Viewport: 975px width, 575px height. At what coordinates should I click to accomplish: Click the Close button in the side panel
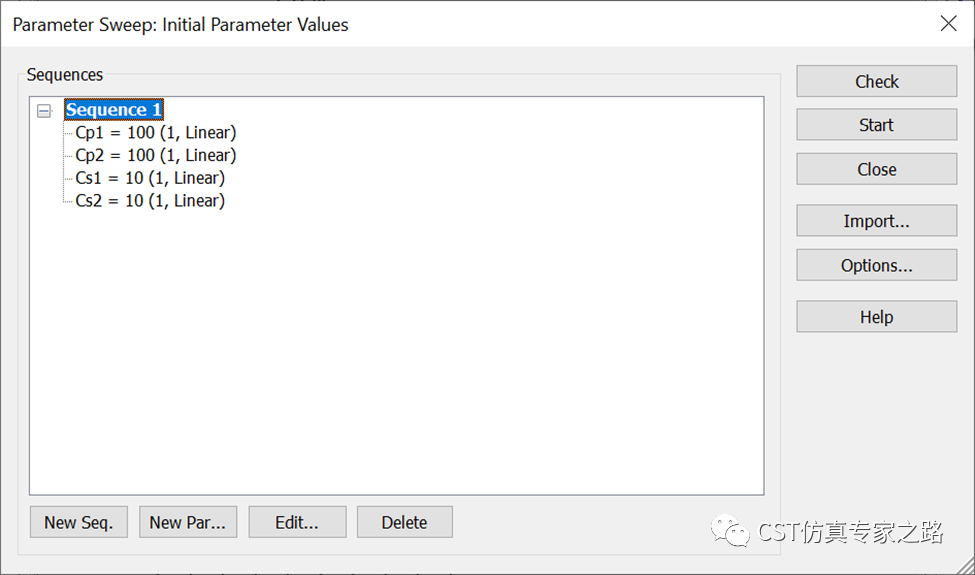coord(876,169)
